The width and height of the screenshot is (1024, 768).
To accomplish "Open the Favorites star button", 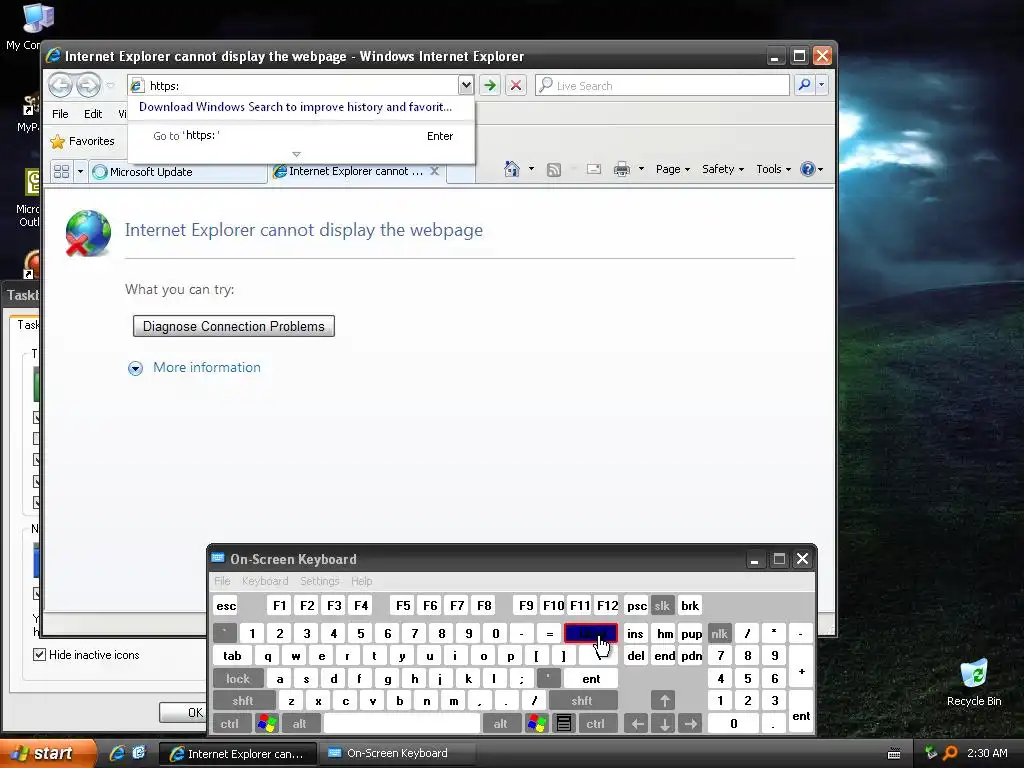I will point(82,141).
